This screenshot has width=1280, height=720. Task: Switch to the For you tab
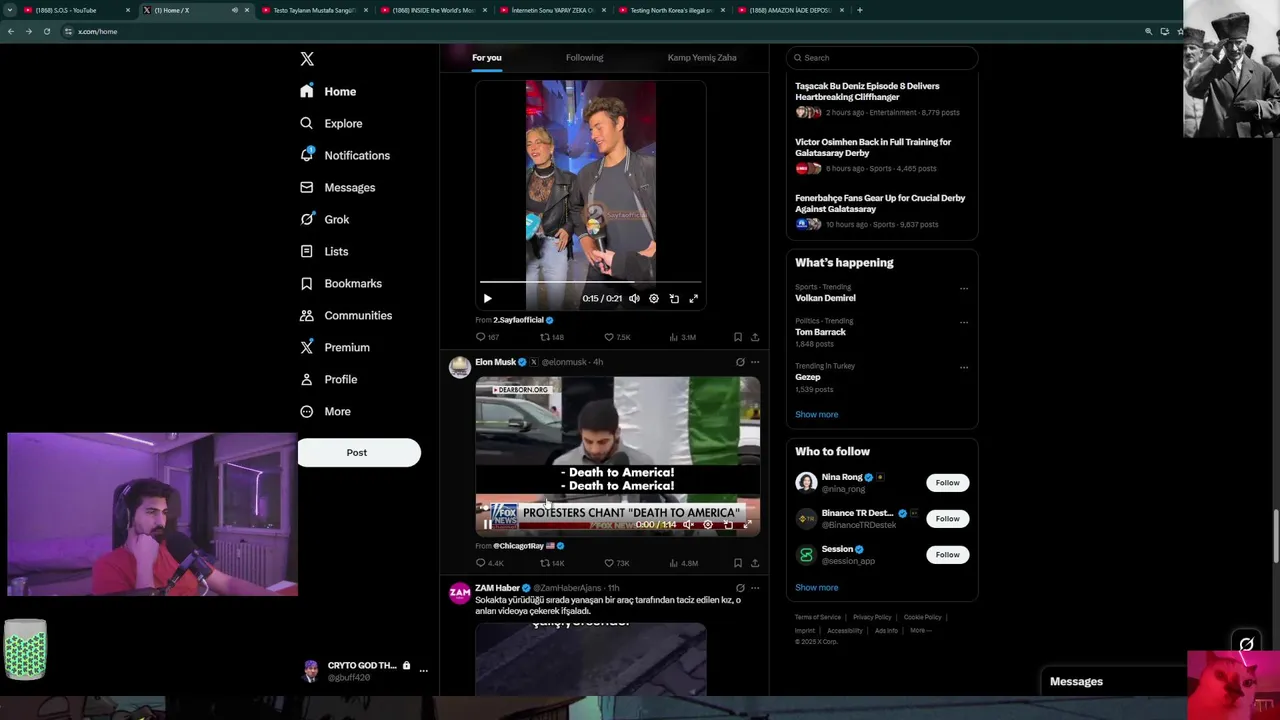(487, 57)
